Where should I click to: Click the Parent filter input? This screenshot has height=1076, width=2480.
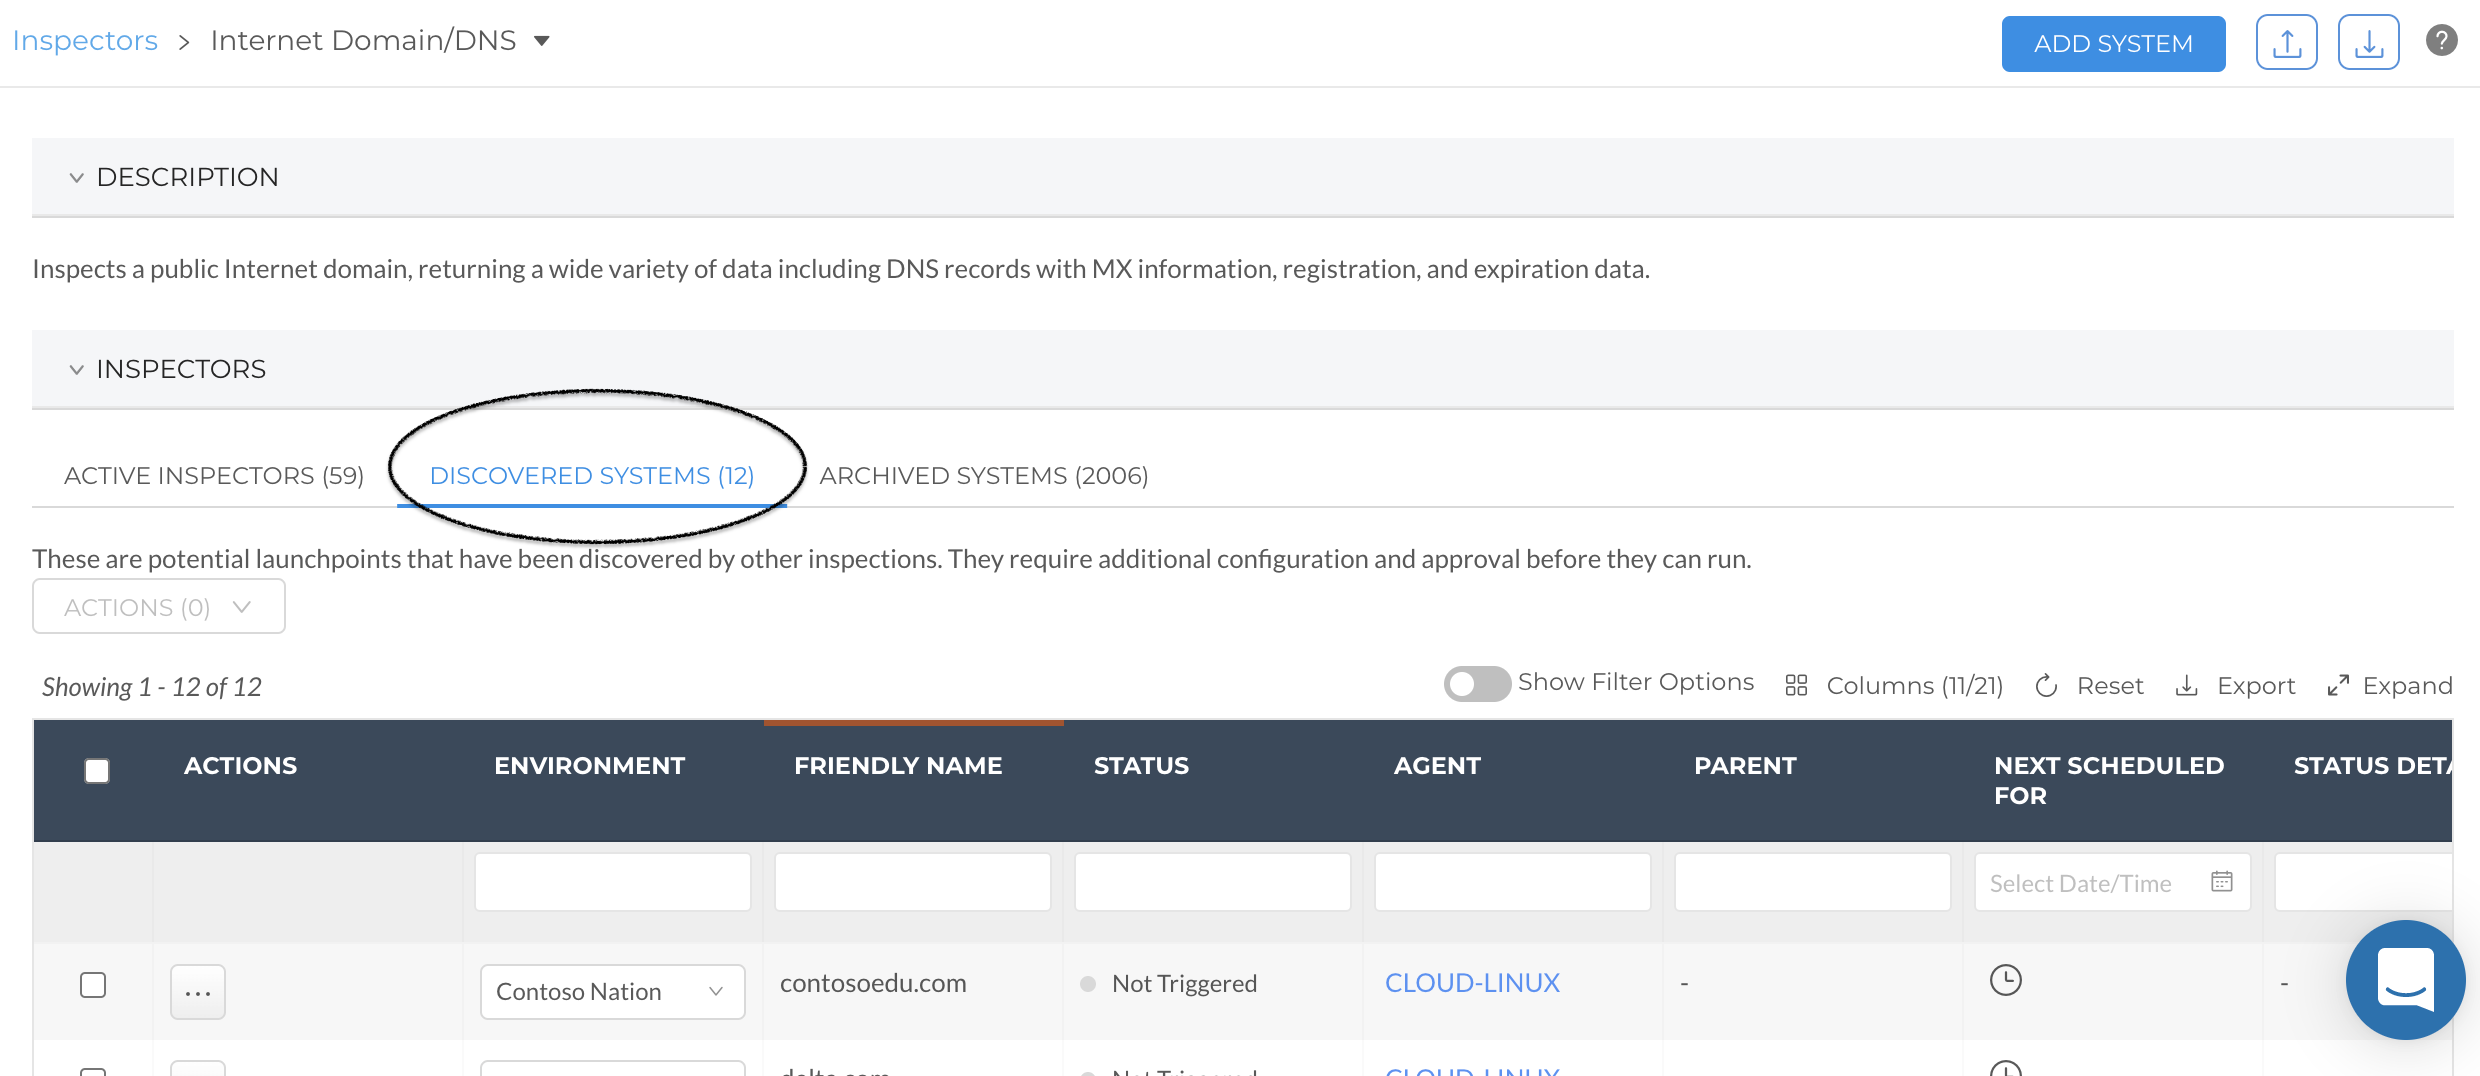(x=1812, y=881)
